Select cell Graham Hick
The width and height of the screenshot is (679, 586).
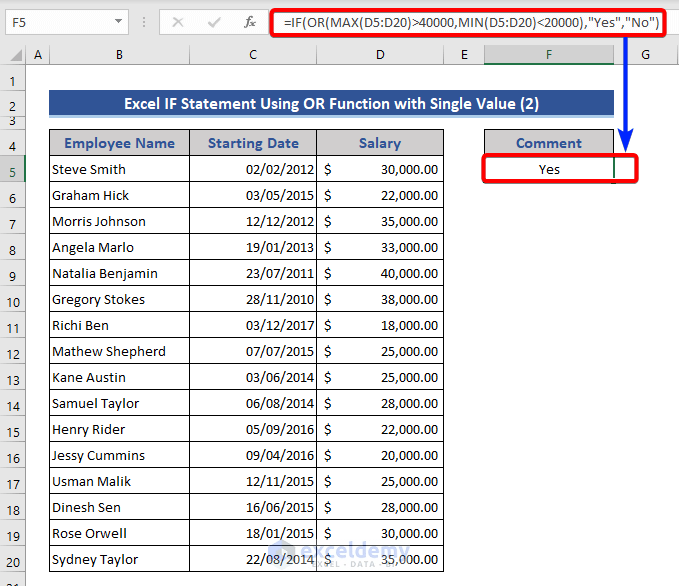120,195
